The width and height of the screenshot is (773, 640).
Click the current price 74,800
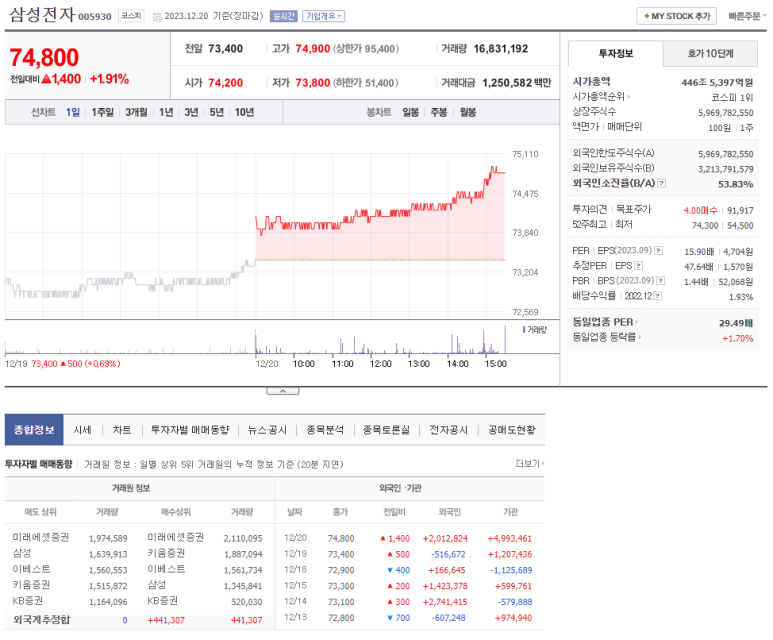pos(44,57)
